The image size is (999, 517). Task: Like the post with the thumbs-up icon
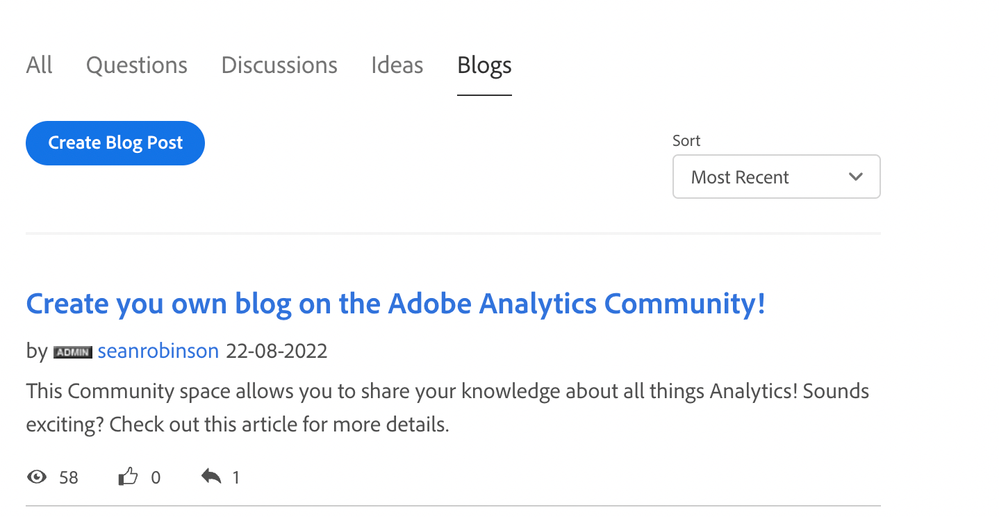[x=128, y=477]
